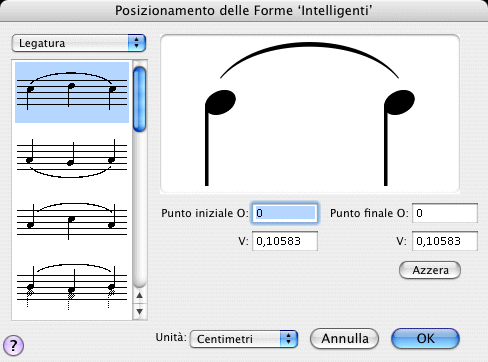Image resolution: width=488 pixels, height=362 pixels.
Task: Click the left note head in preview
Action: tap(221, 102)
